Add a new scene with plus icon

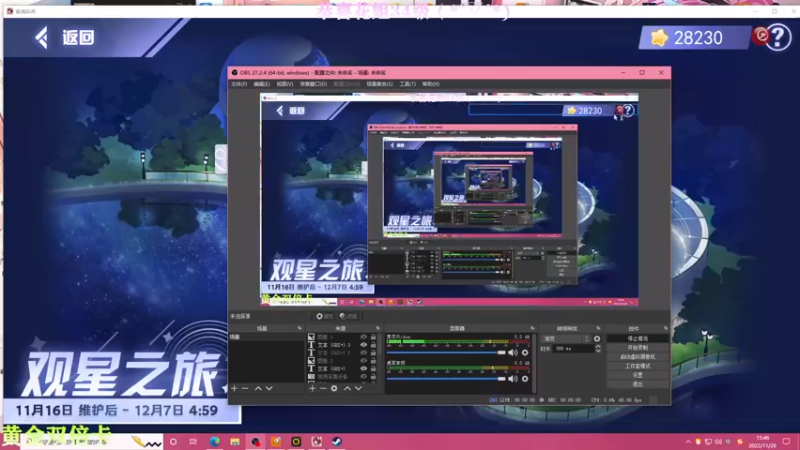click(234, 388)
